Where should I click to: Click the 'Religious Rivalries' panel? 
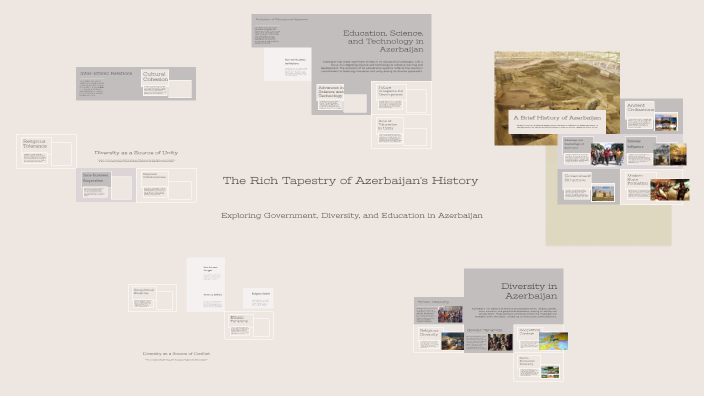(258, 299)
